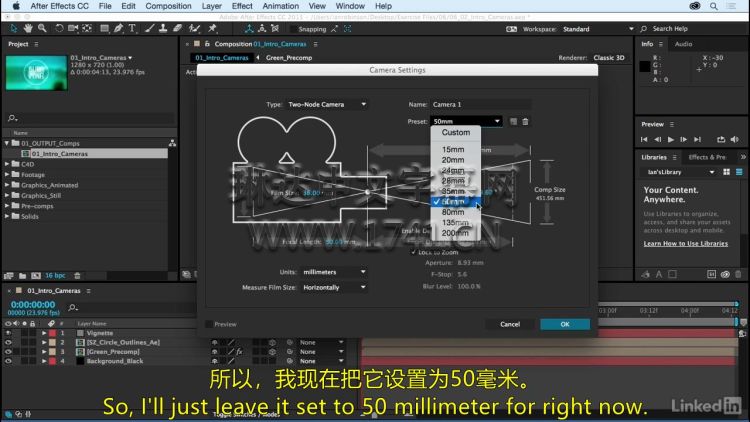Select the Eraser tool
The image size is (750, 422).
pyautogui.click(x=177, y=29)
